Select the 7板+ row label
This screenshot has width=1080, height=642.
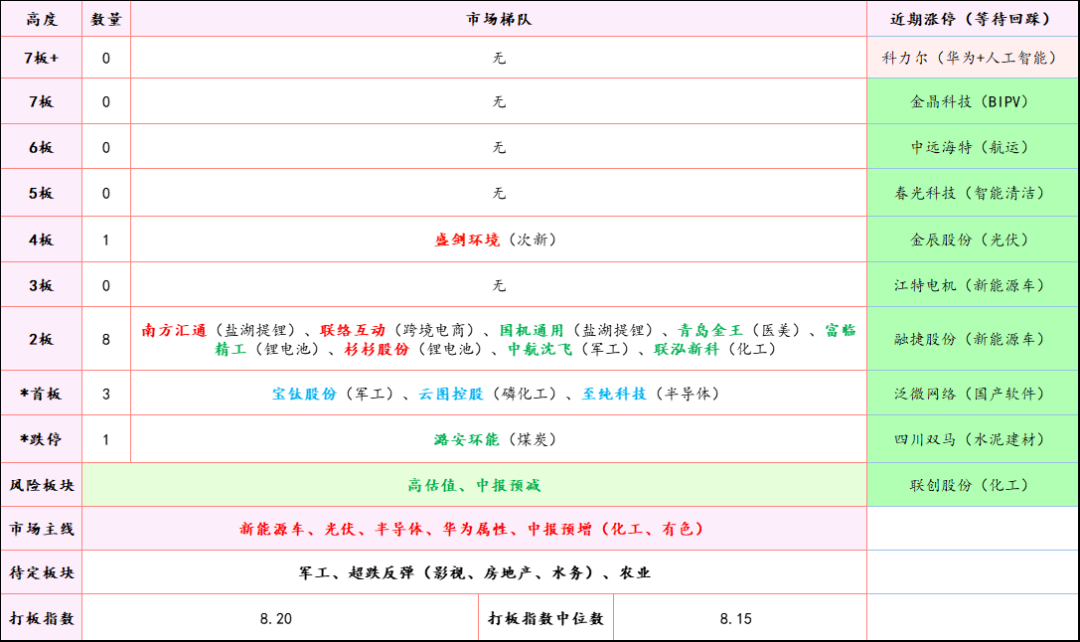point(41,58)
